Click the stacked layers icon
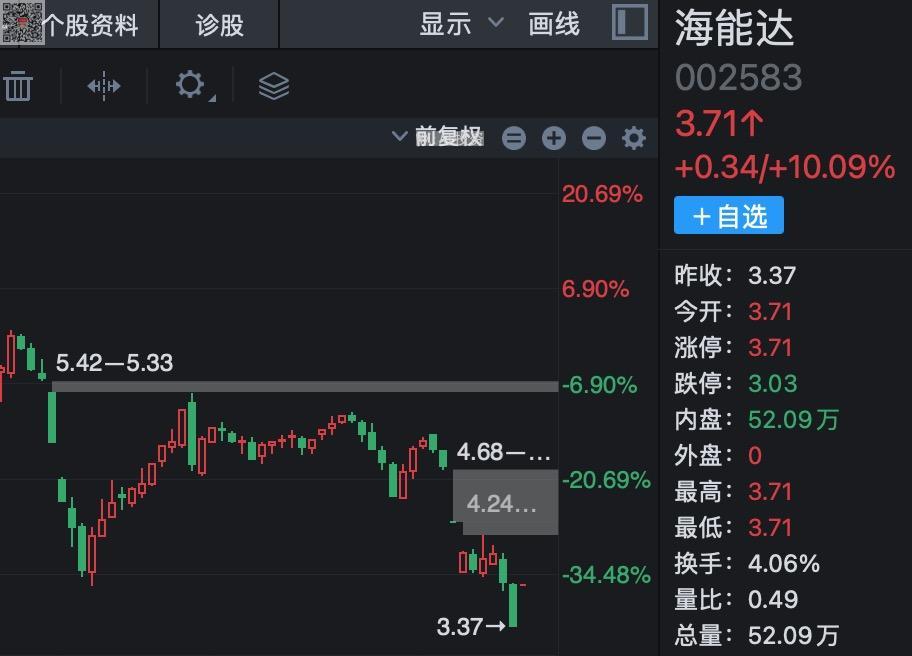 (x=273, y=86)
